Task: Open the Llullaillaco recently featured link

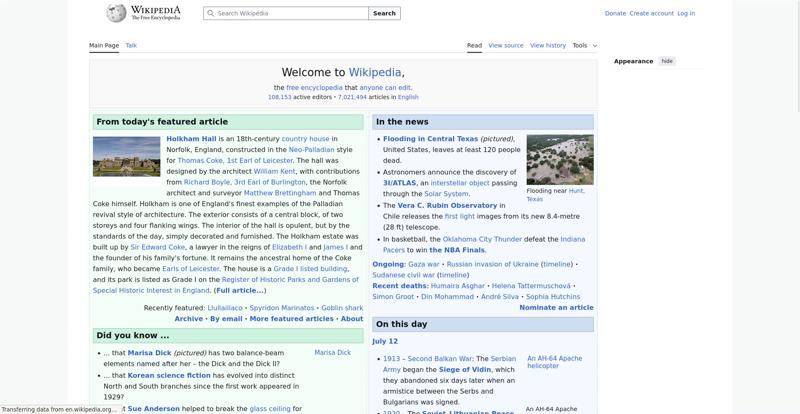Action: [225, 308]
